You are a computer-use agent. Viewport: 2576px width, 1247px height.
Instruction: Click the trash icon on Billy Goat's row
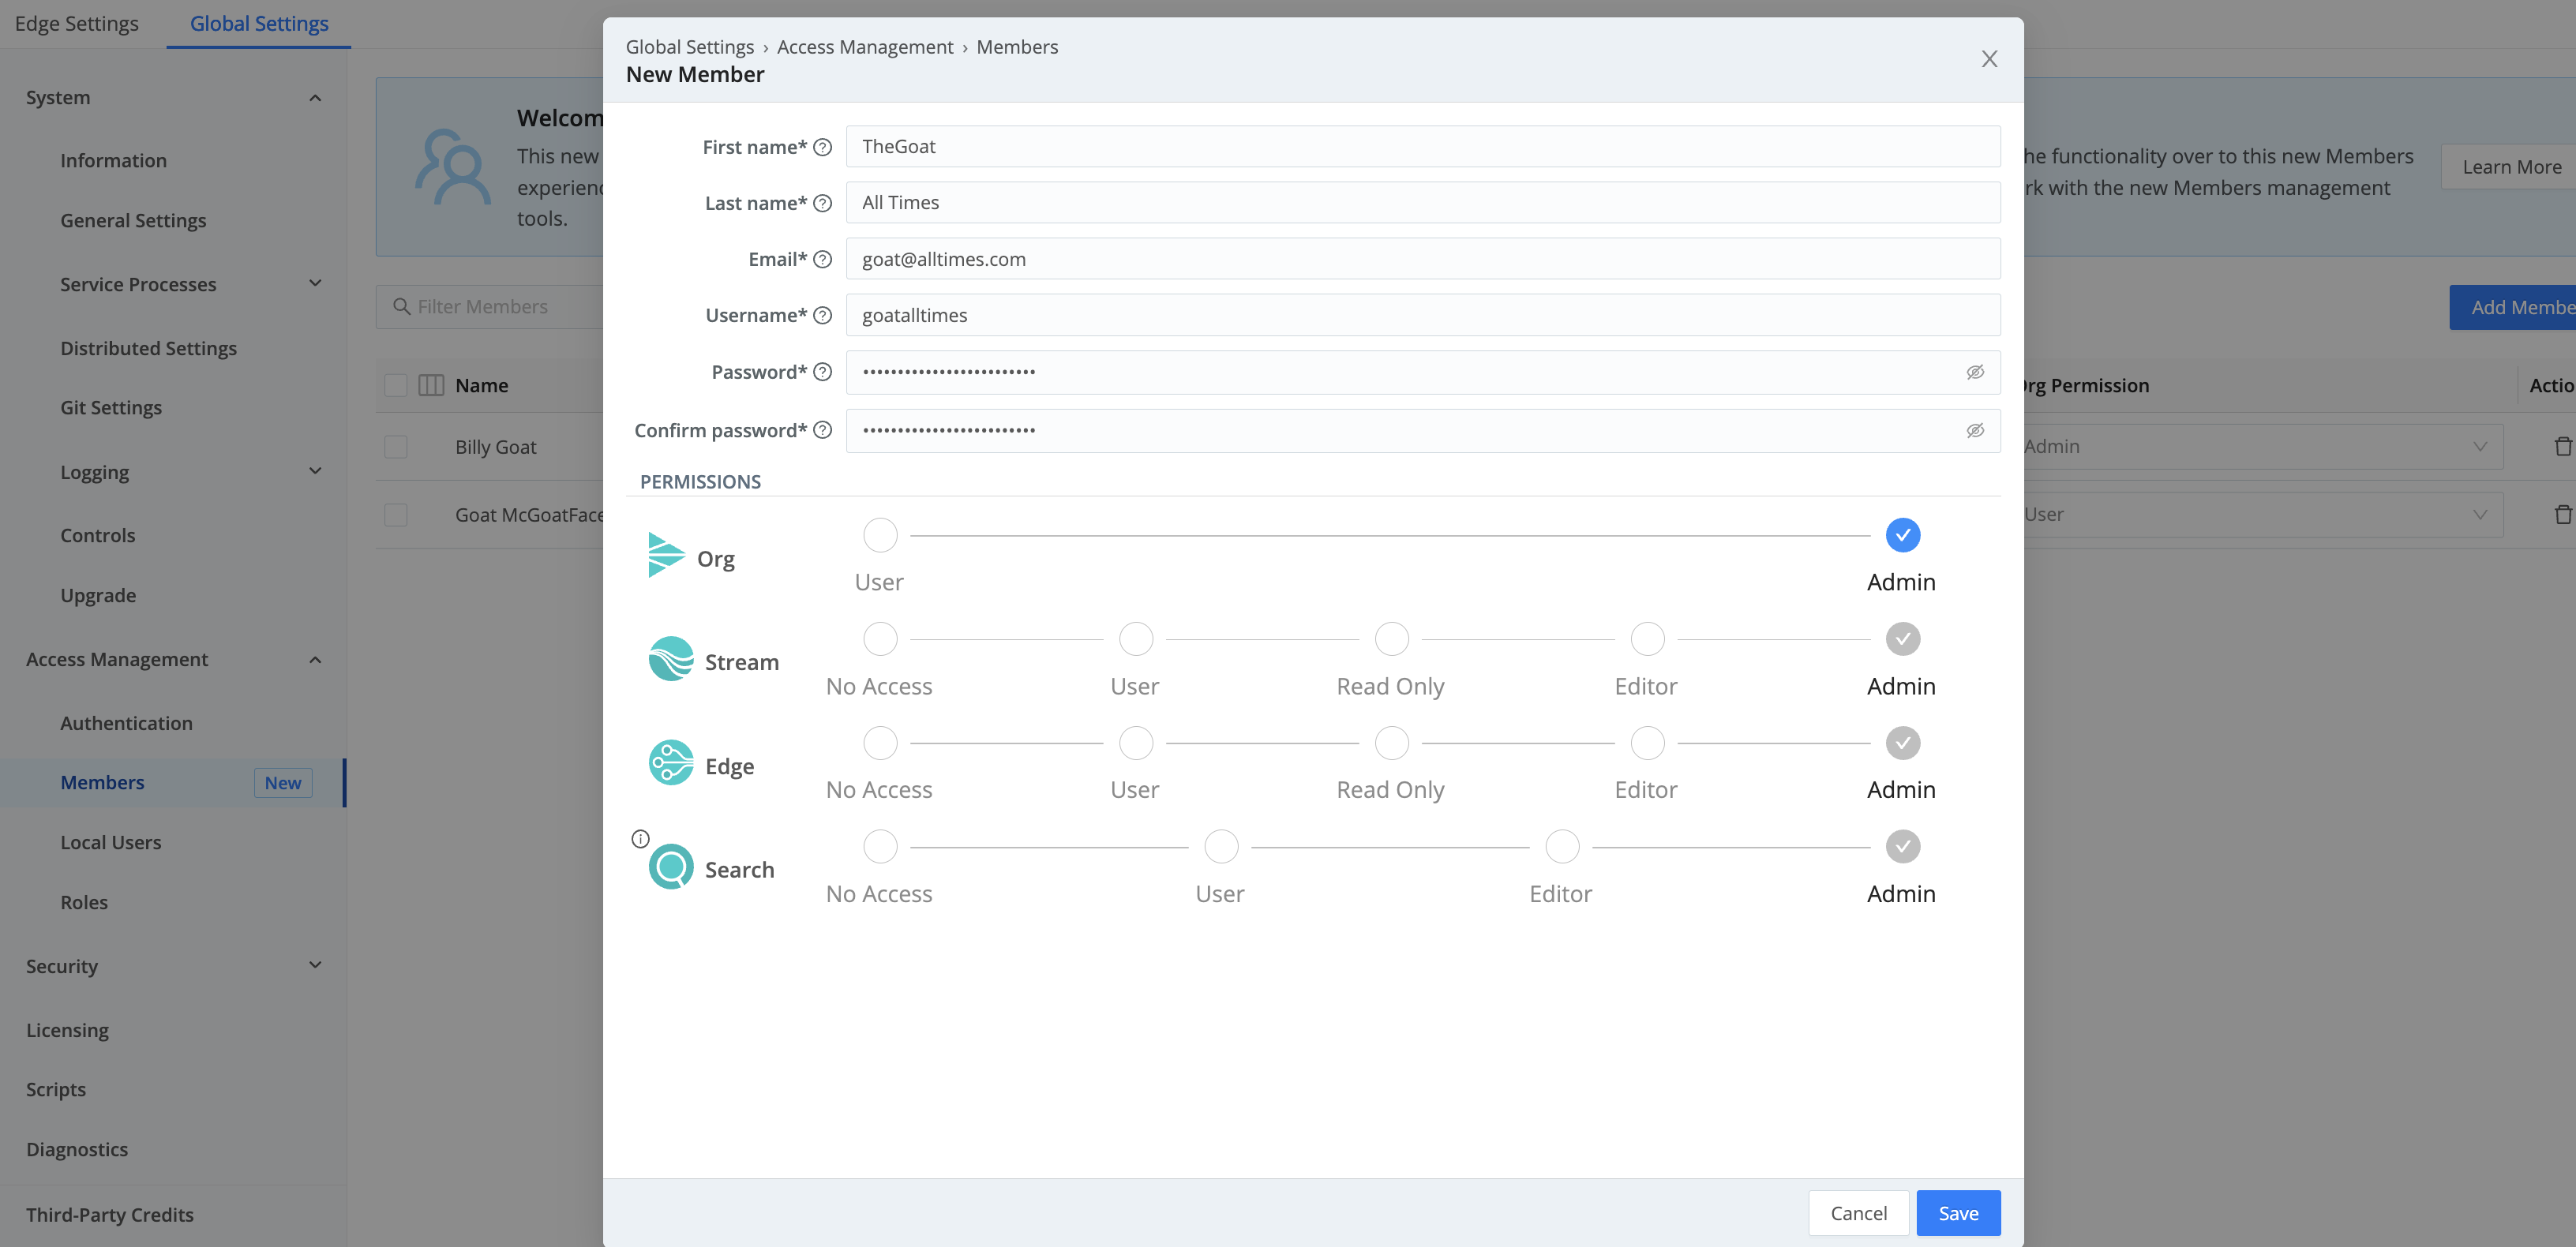2563,446
